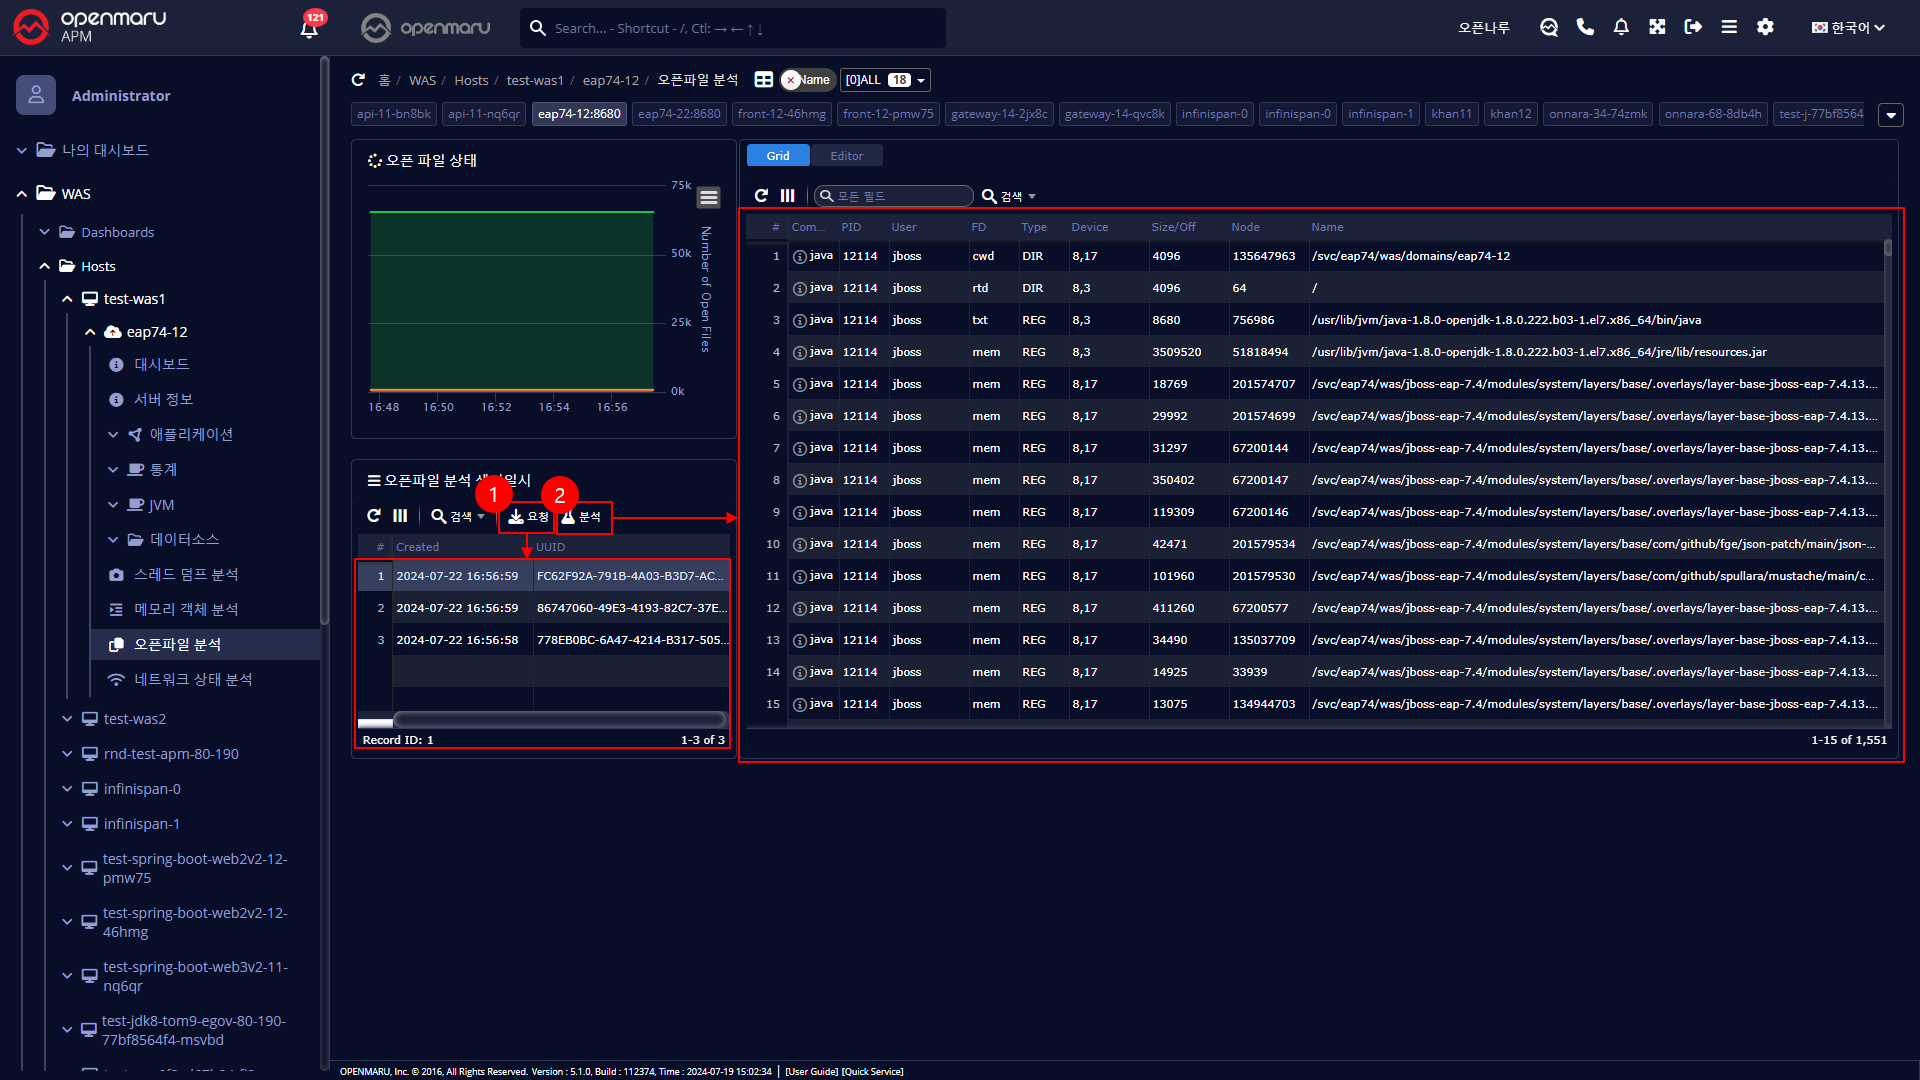Expand the JVM tree node

pos(113,505)
